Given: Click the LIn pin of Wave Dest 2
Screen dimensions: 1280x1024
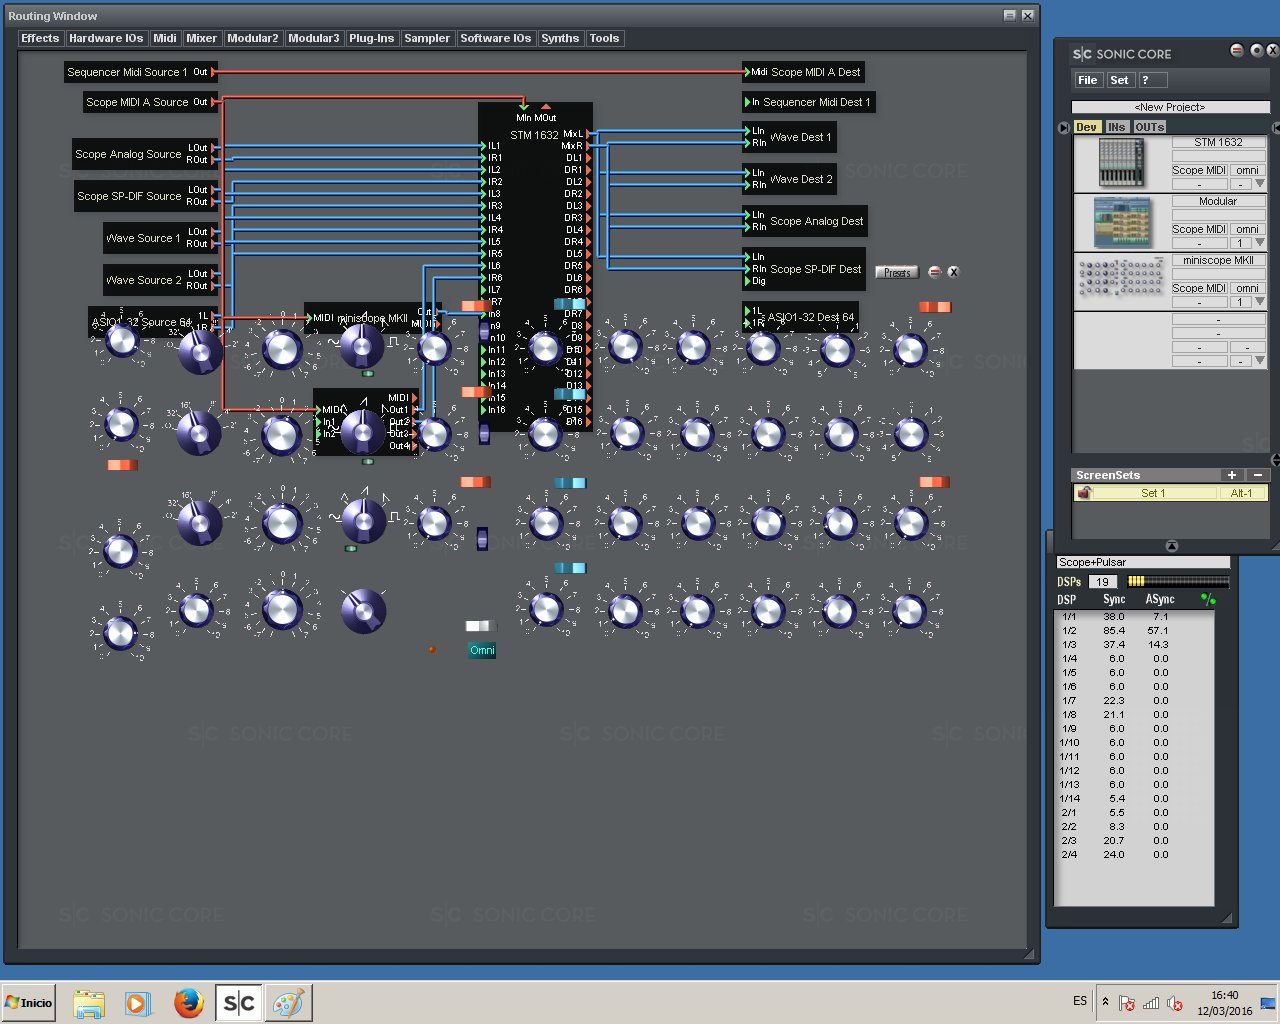Looking at the screenshot, I should tap(747, 173).
